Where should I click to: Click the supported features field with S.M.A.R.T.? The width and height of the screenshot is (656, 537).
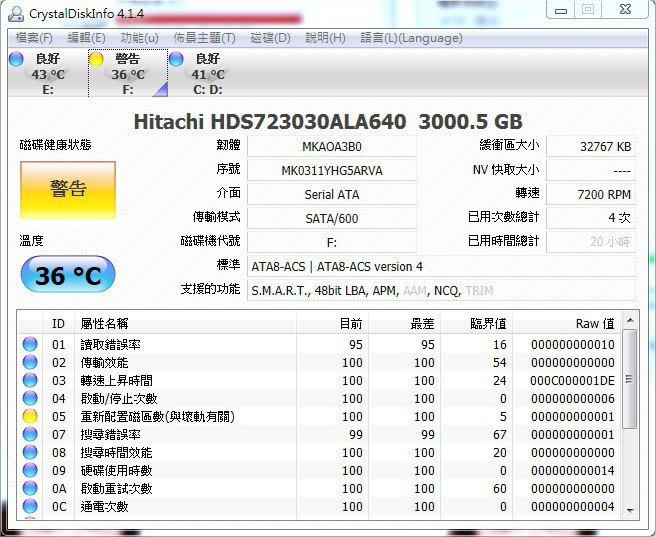point(441,290)
